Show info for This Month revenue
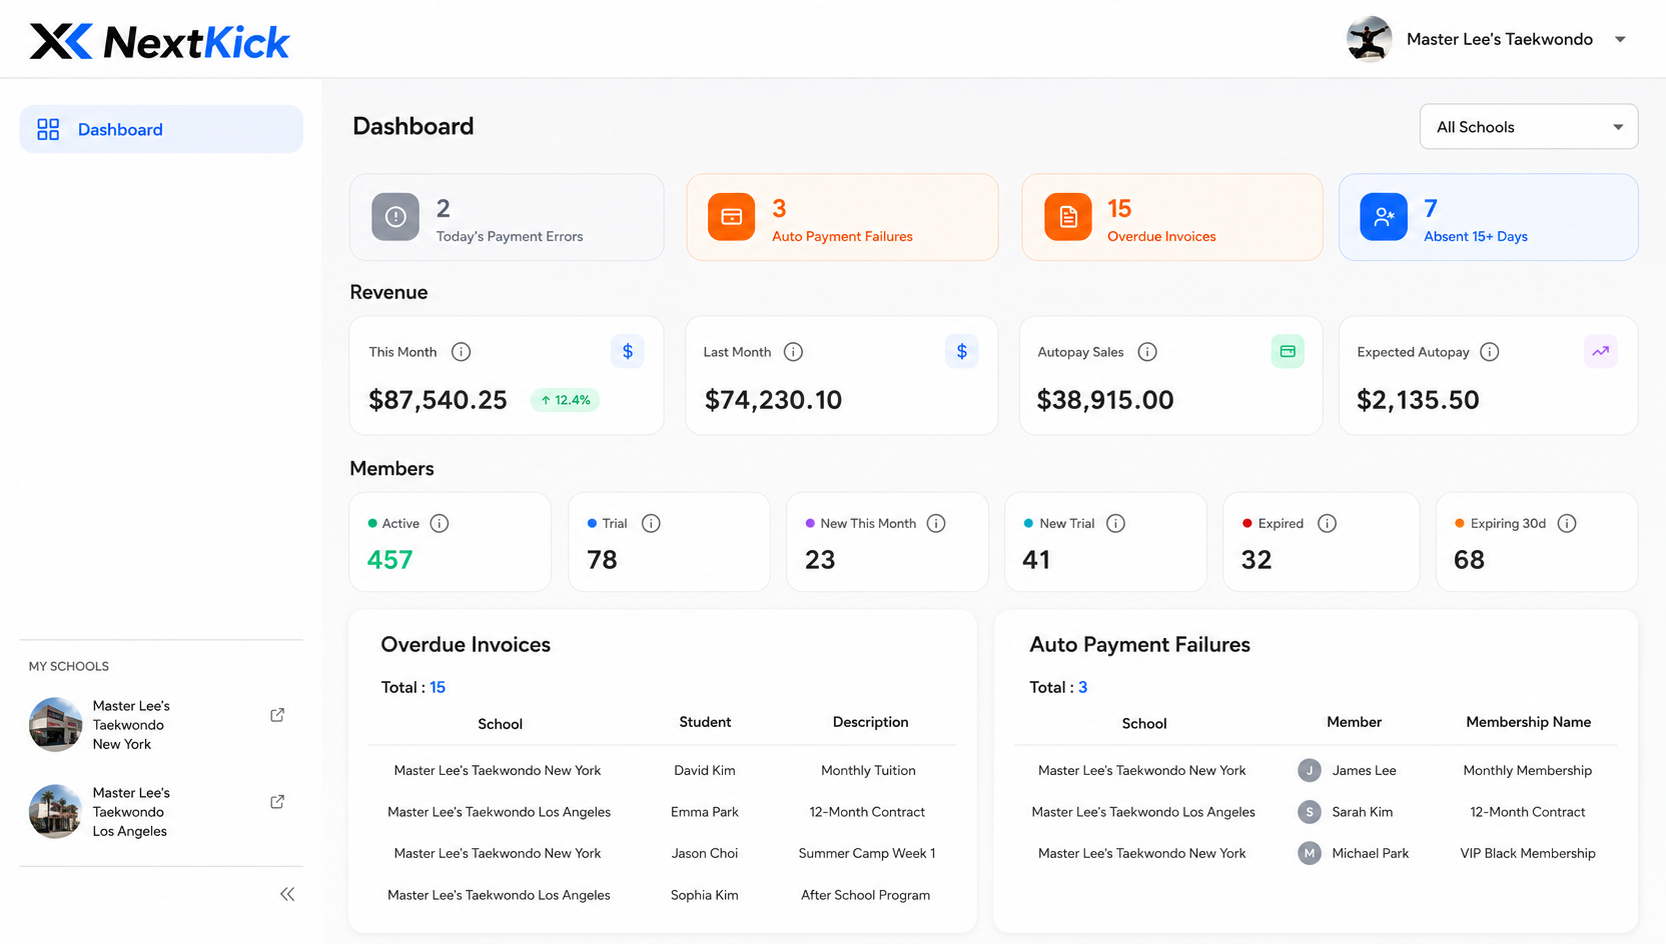1666x944 pixels. click(461, 352)
